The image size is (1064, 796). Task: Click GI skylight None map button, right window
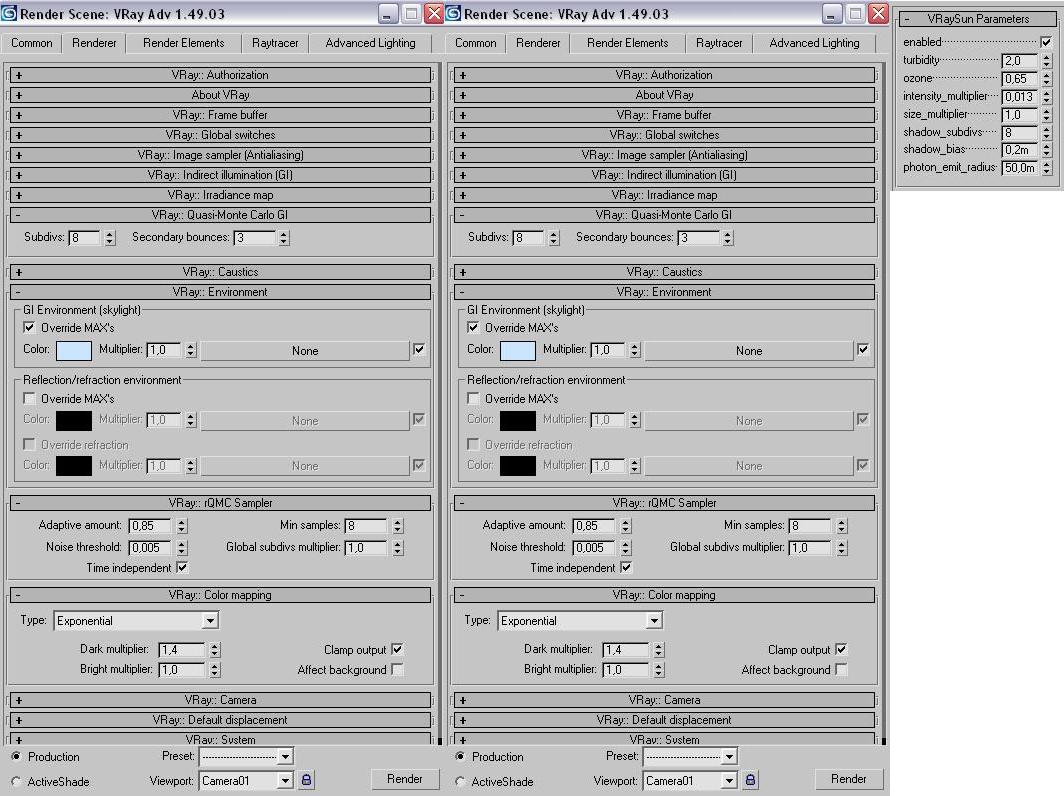click(748, 351)
